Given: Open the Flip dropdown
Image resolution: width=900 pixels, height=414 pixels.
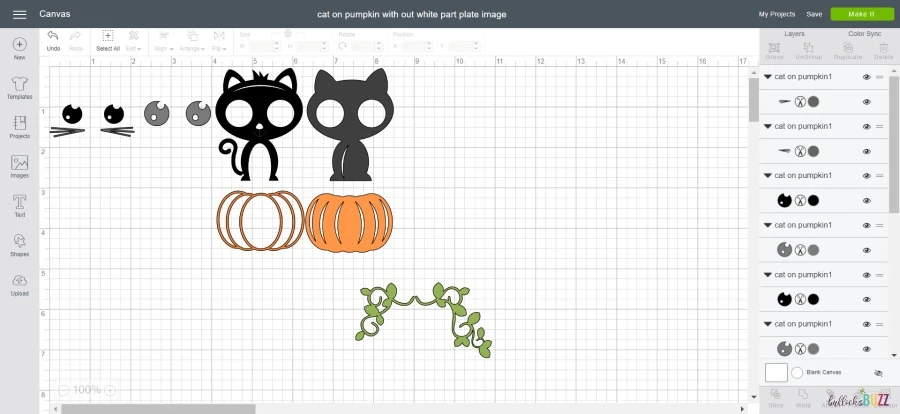Looking at the screenshot, I should pyautogui.click(x=219, y=40).
